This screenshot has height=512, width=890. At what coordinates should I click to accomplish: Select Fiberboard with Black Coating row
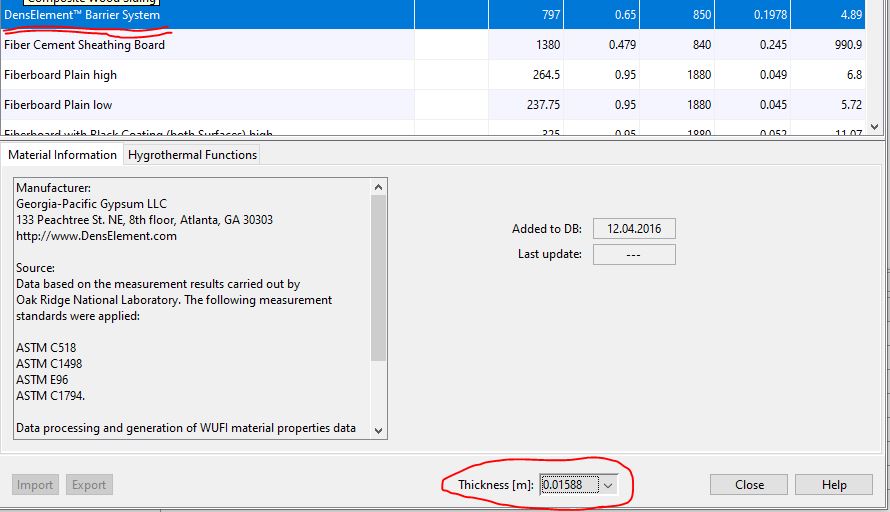138,132
